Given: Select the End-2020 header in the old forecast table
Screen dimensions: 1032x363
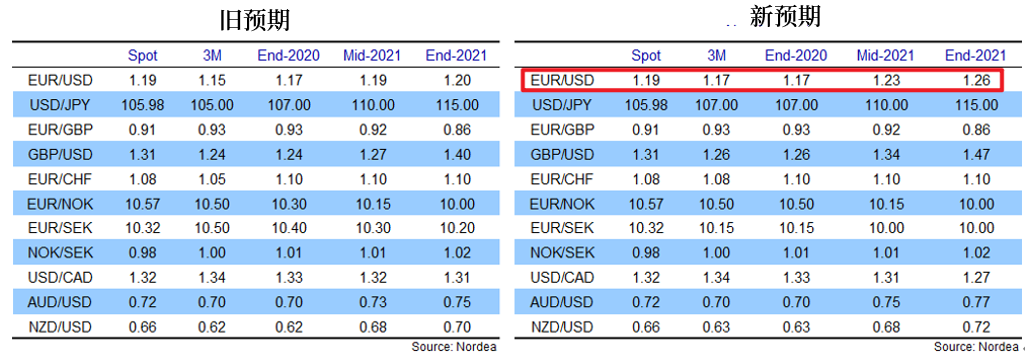Looking at the screenshot, I should pos(288,55).
